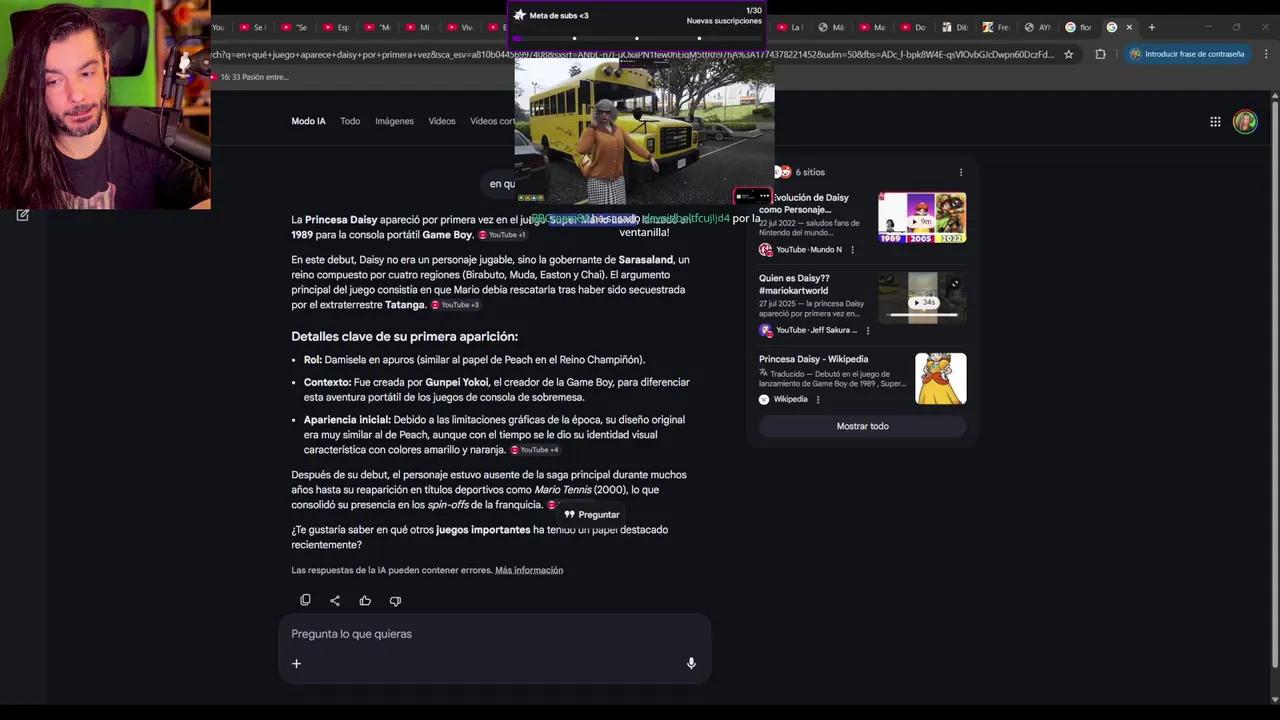Give the answer a thumbs up
Image resolution: width=1280 pixels, height=720 pixels.
pyautogui.click(x=365, y=600)
